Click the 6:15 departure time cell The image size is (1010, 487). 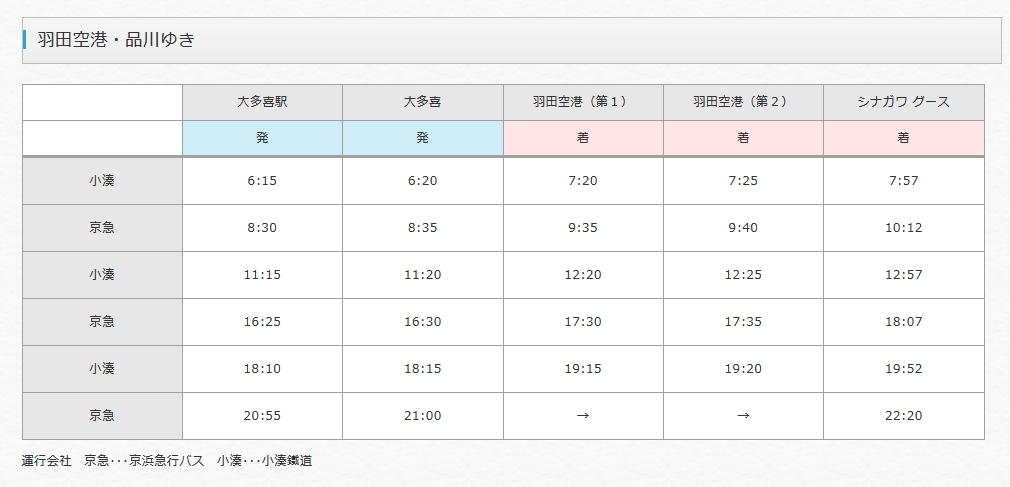pos(262,181)
